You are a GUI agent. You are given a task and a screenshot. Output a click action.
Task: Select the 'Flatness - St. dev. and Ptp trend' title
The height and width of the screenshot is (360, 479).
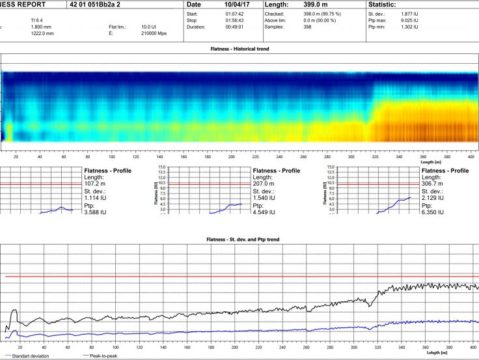pyautogui.click(x=243, y=239)
